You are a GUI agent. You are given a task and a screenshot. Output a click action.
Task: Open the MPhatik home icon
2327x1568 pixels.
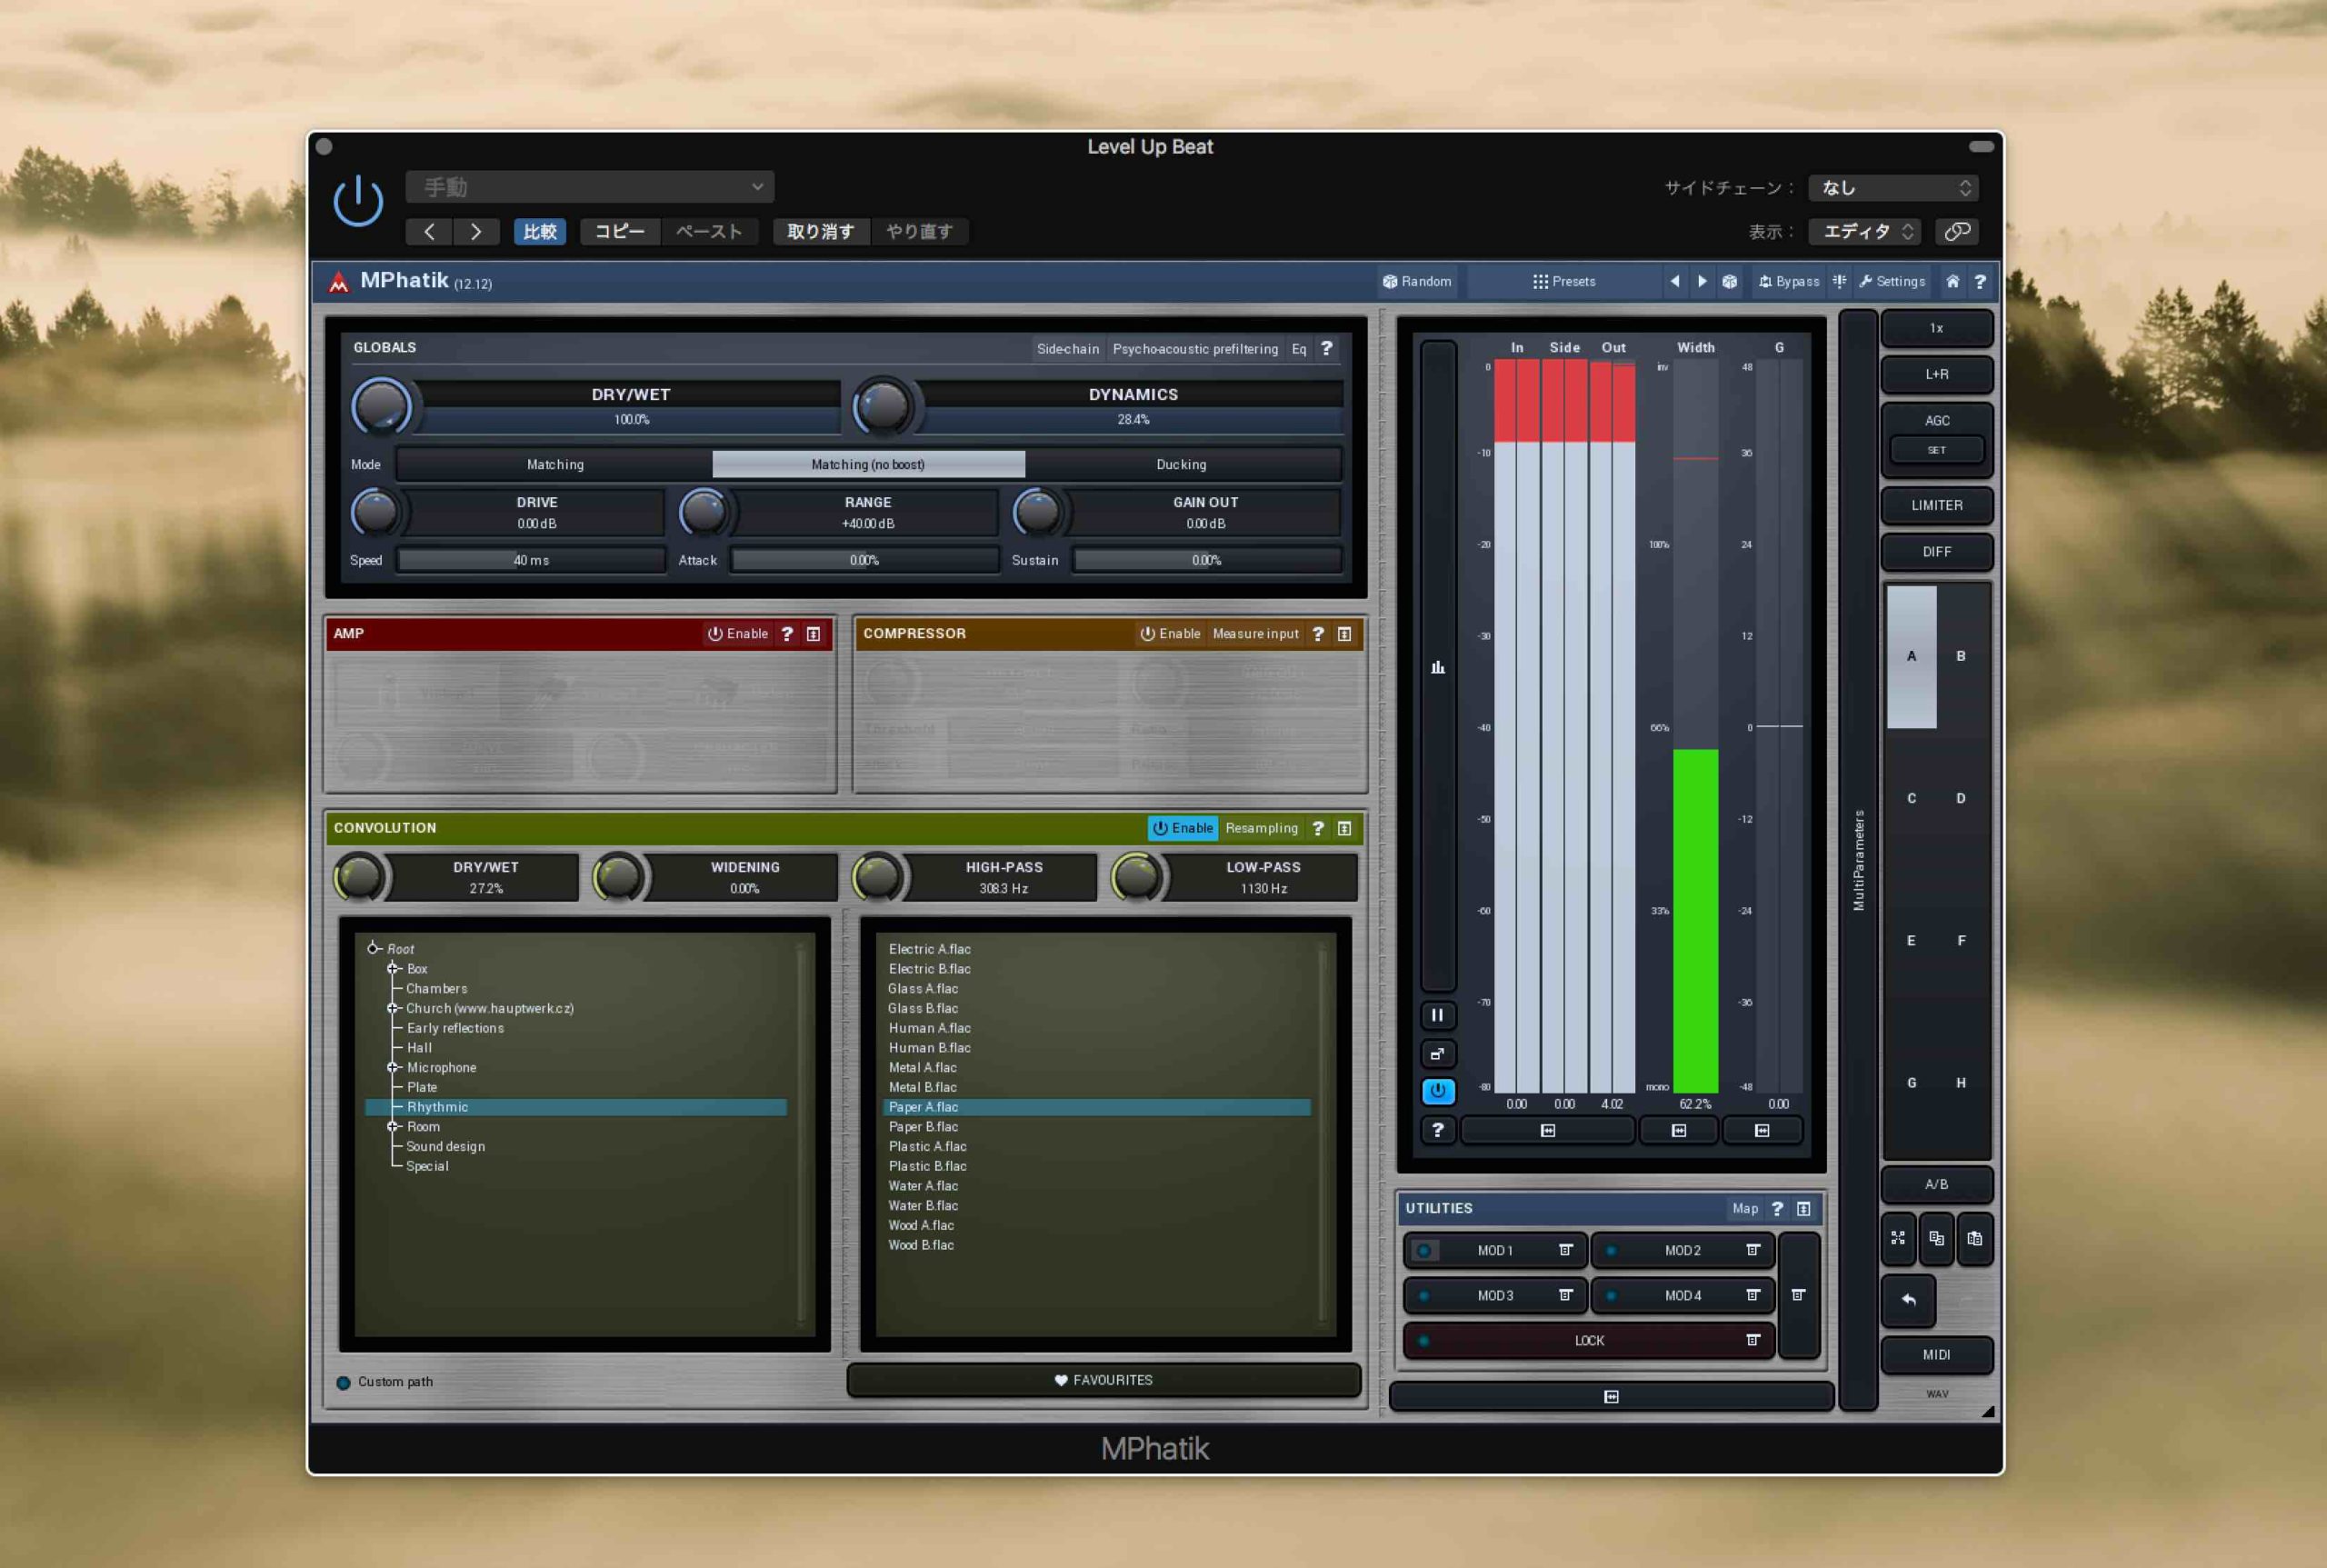(x=1952, y=281)
